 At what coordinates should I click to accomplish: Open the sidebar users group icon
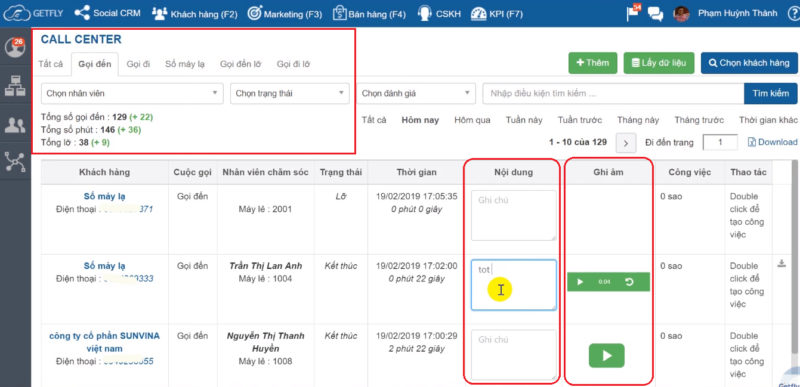(x=15, y=125)
